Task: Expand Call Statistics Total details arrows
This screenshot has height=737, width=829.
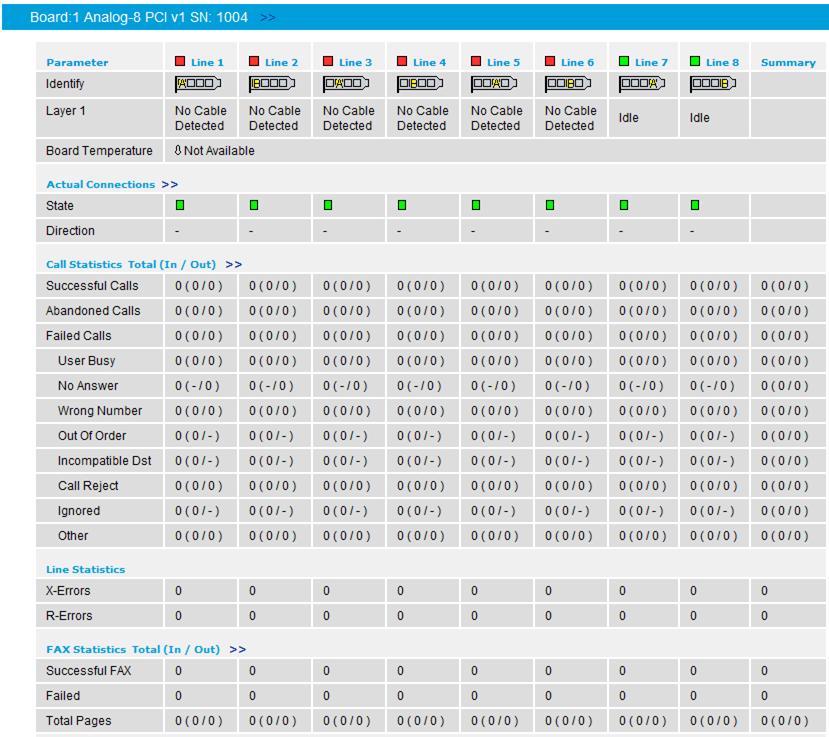Action: coord(234,264)
